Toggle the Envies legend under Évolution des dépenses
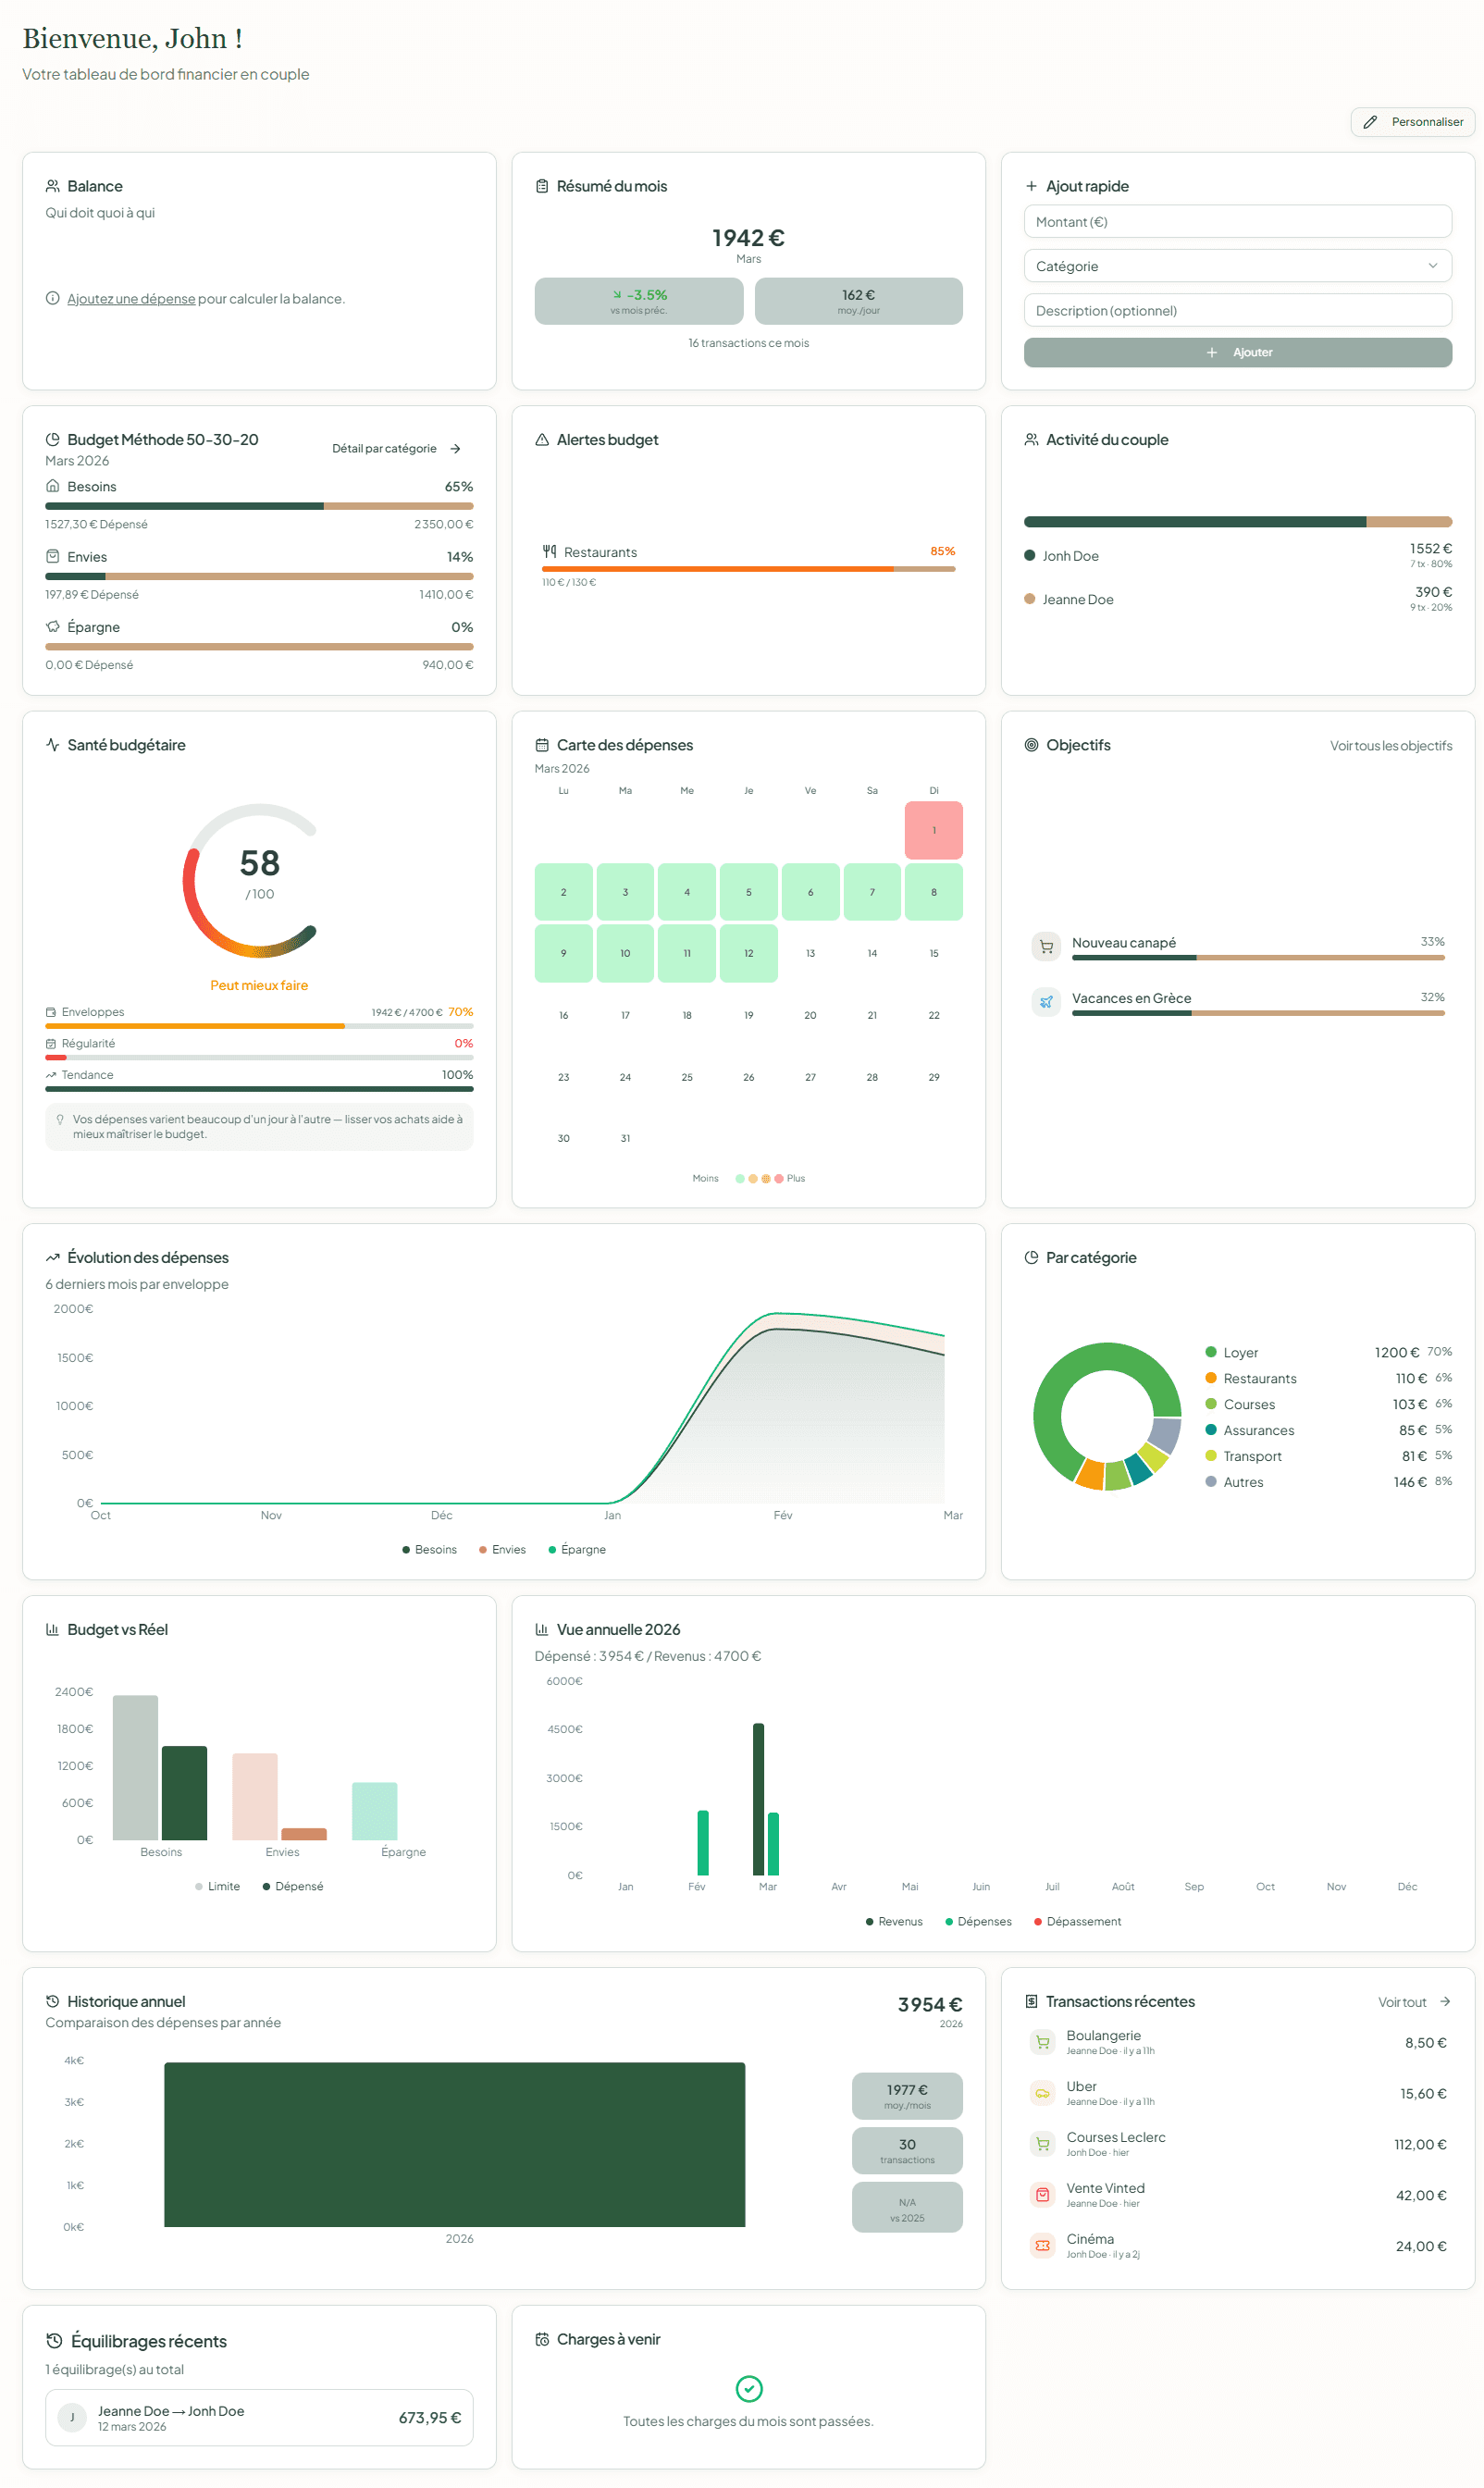The image size is (1484, 2488). 503,1549
